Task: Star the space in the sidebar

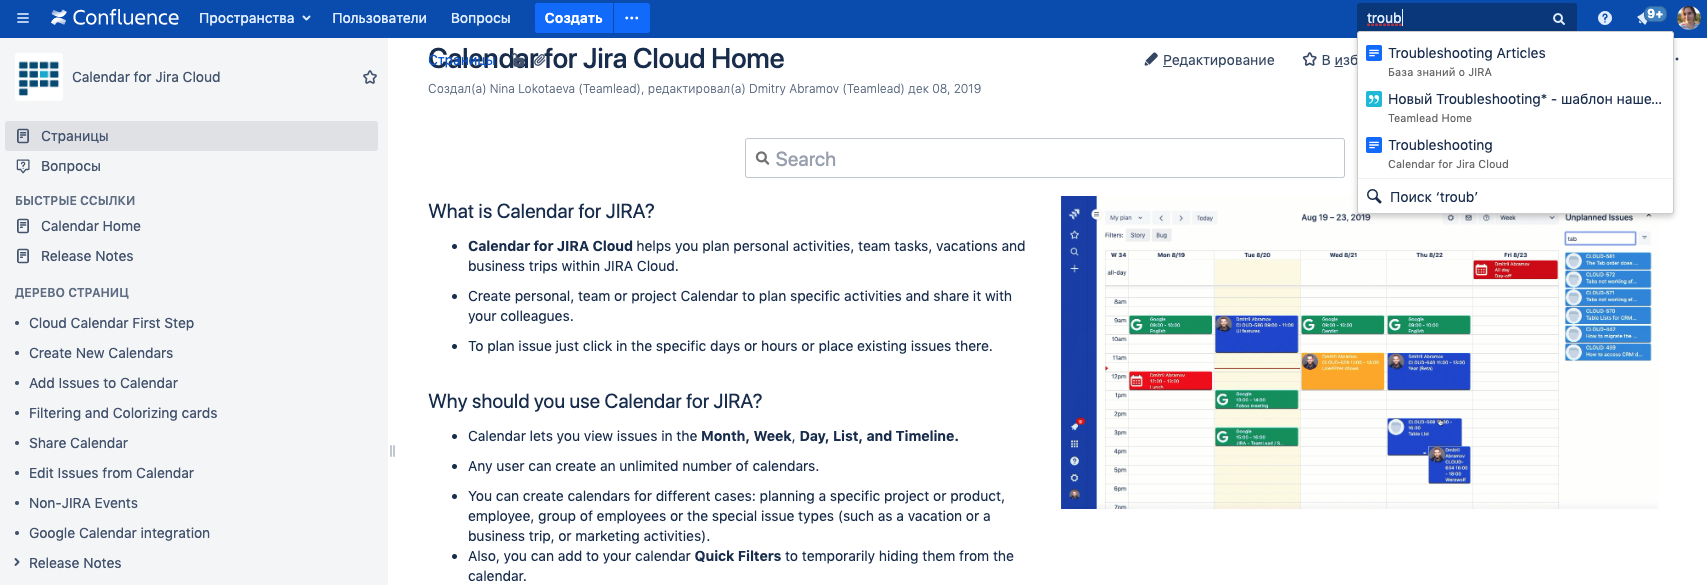Action: coord(370,77)
